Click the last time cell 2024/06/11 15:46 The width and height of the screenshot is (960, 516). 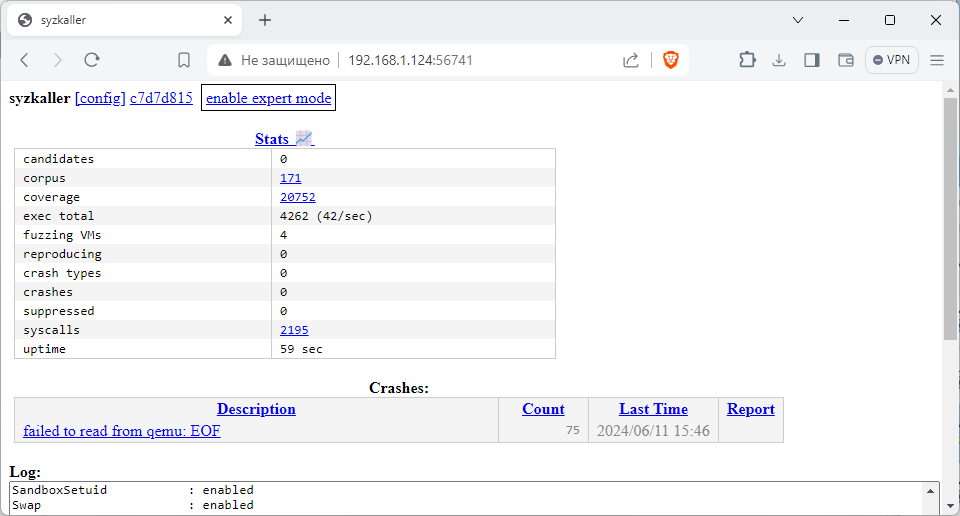(653, 431)
